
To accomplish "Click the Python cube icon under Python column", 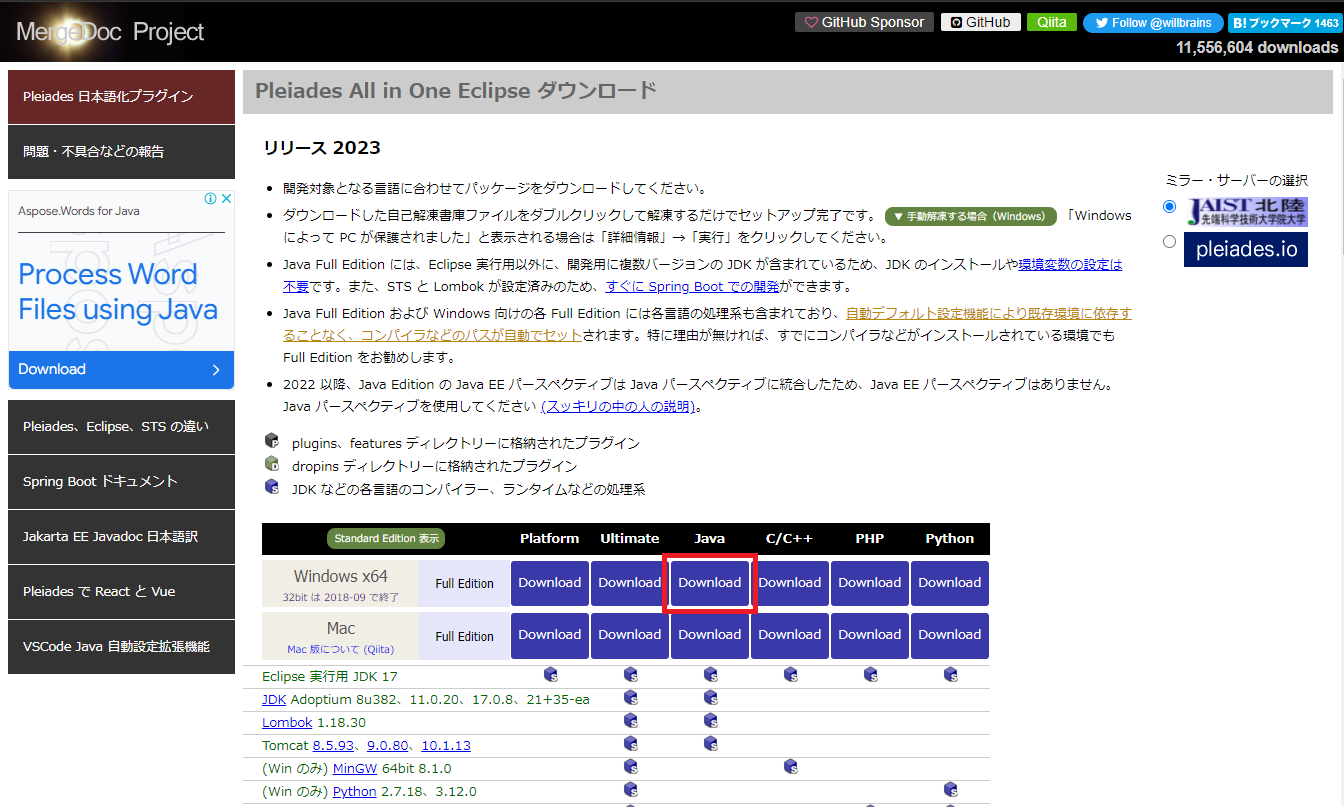I will click(950, 789).
